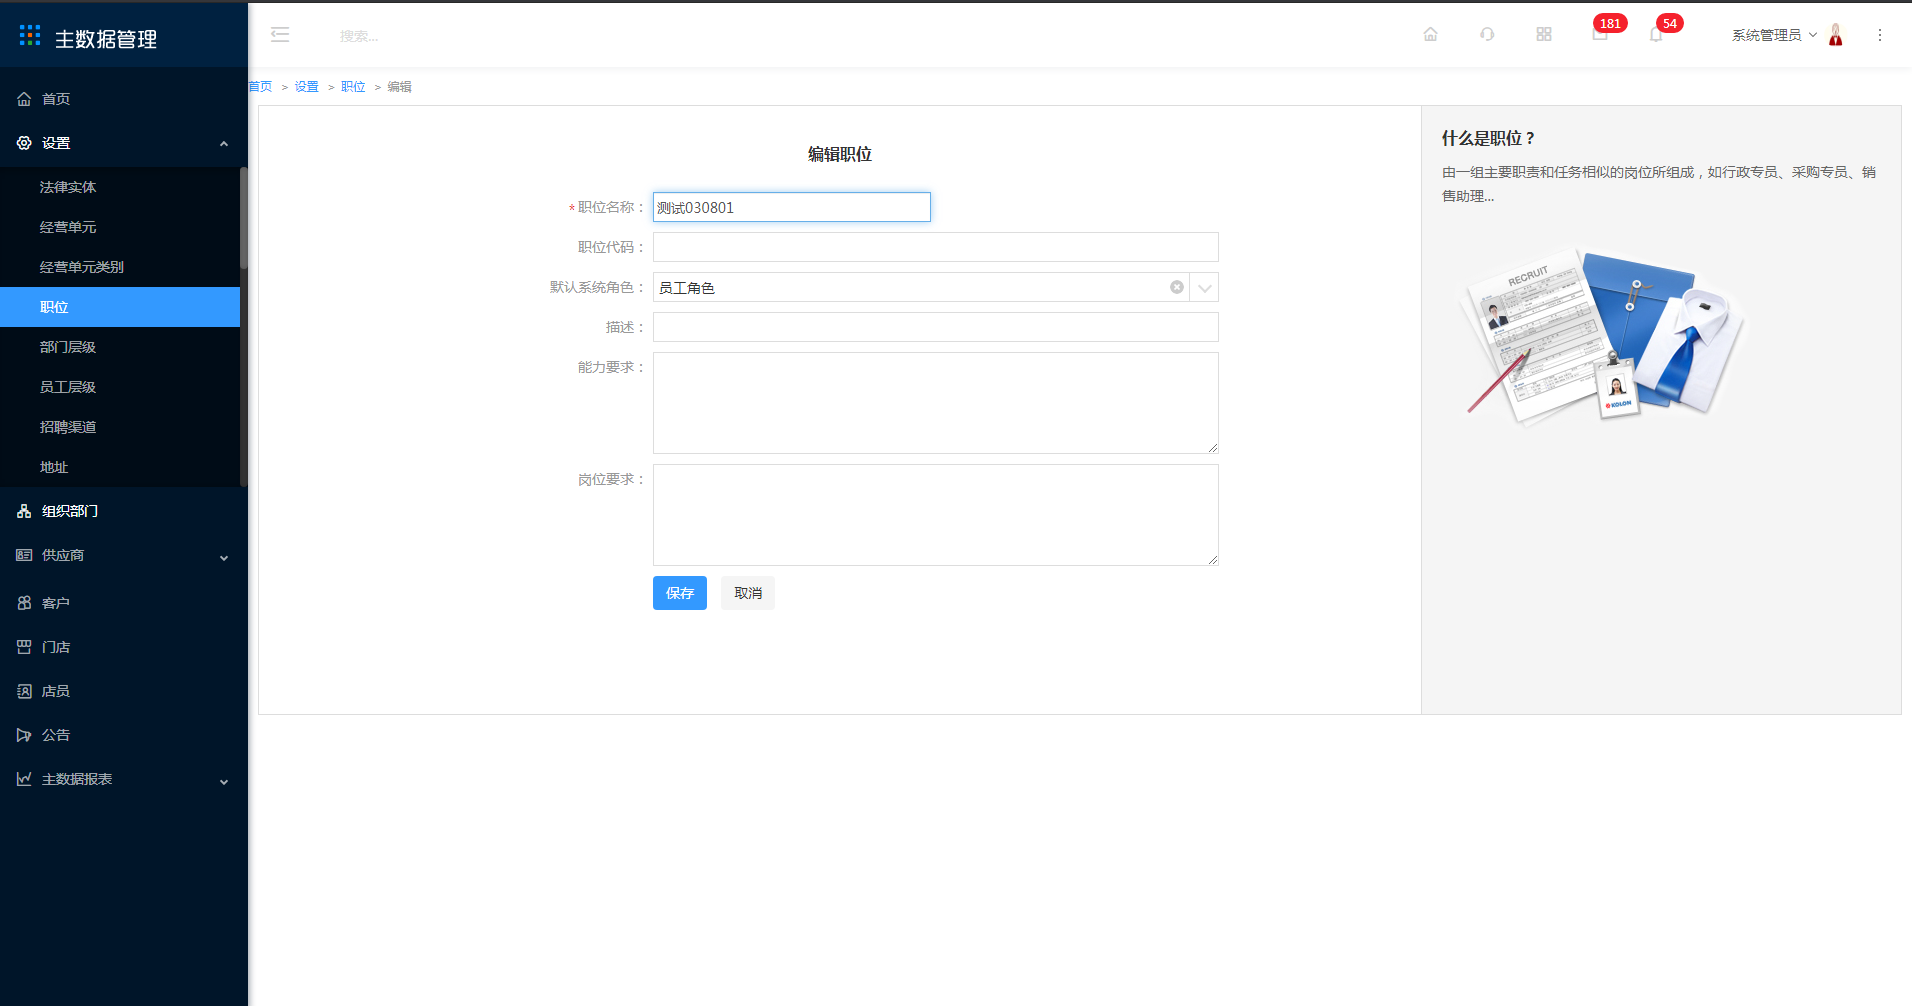Open 地址 menu item
The height and width of the screenshot is (1006, 1912).
[x=120, y=467]
